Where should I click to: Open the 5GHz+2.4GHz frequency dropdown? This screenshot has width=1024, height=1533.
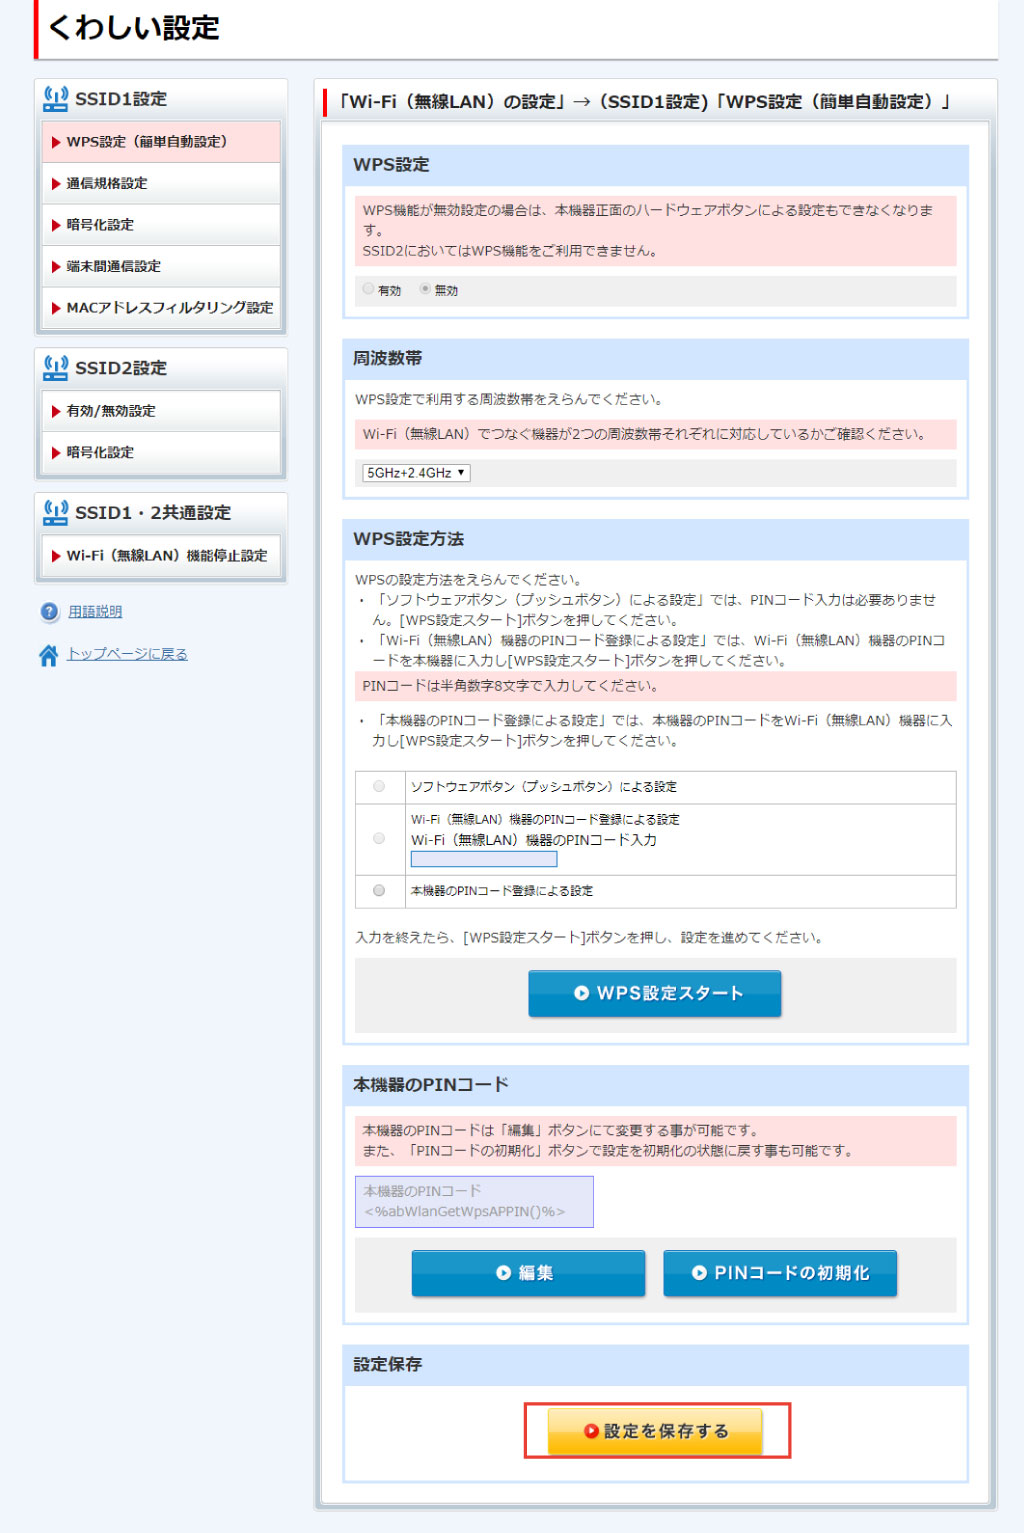point(416,473)
